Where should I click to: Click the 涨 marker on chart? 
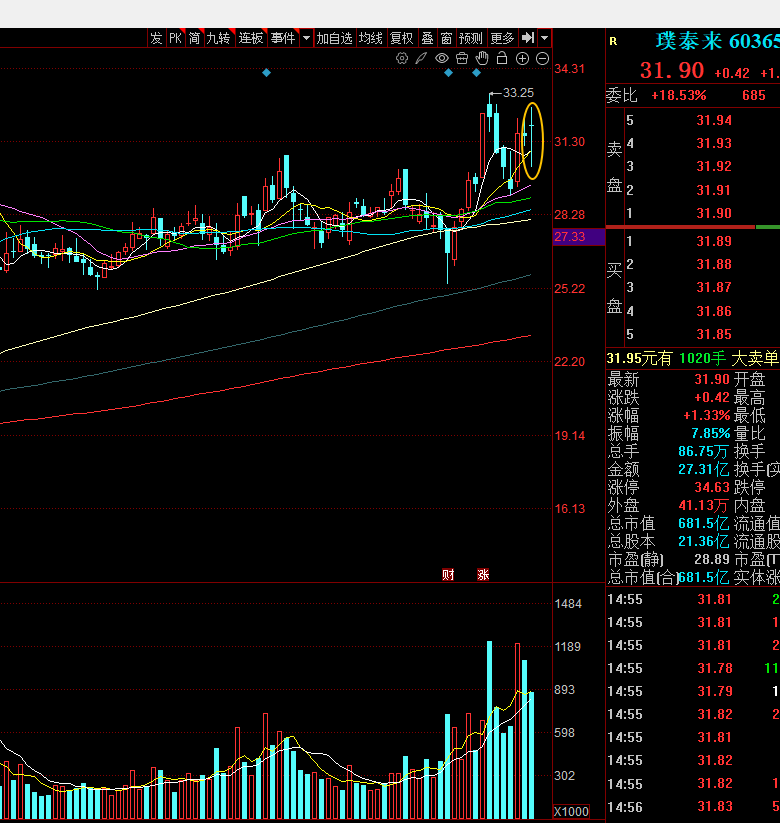pyautogui.click(x=483, y=575)
